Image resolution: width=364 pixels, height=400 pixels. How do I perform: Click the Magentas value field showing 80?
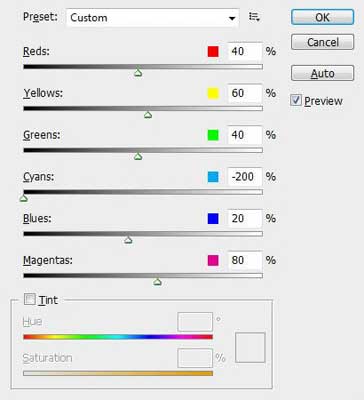coord(245,260)
